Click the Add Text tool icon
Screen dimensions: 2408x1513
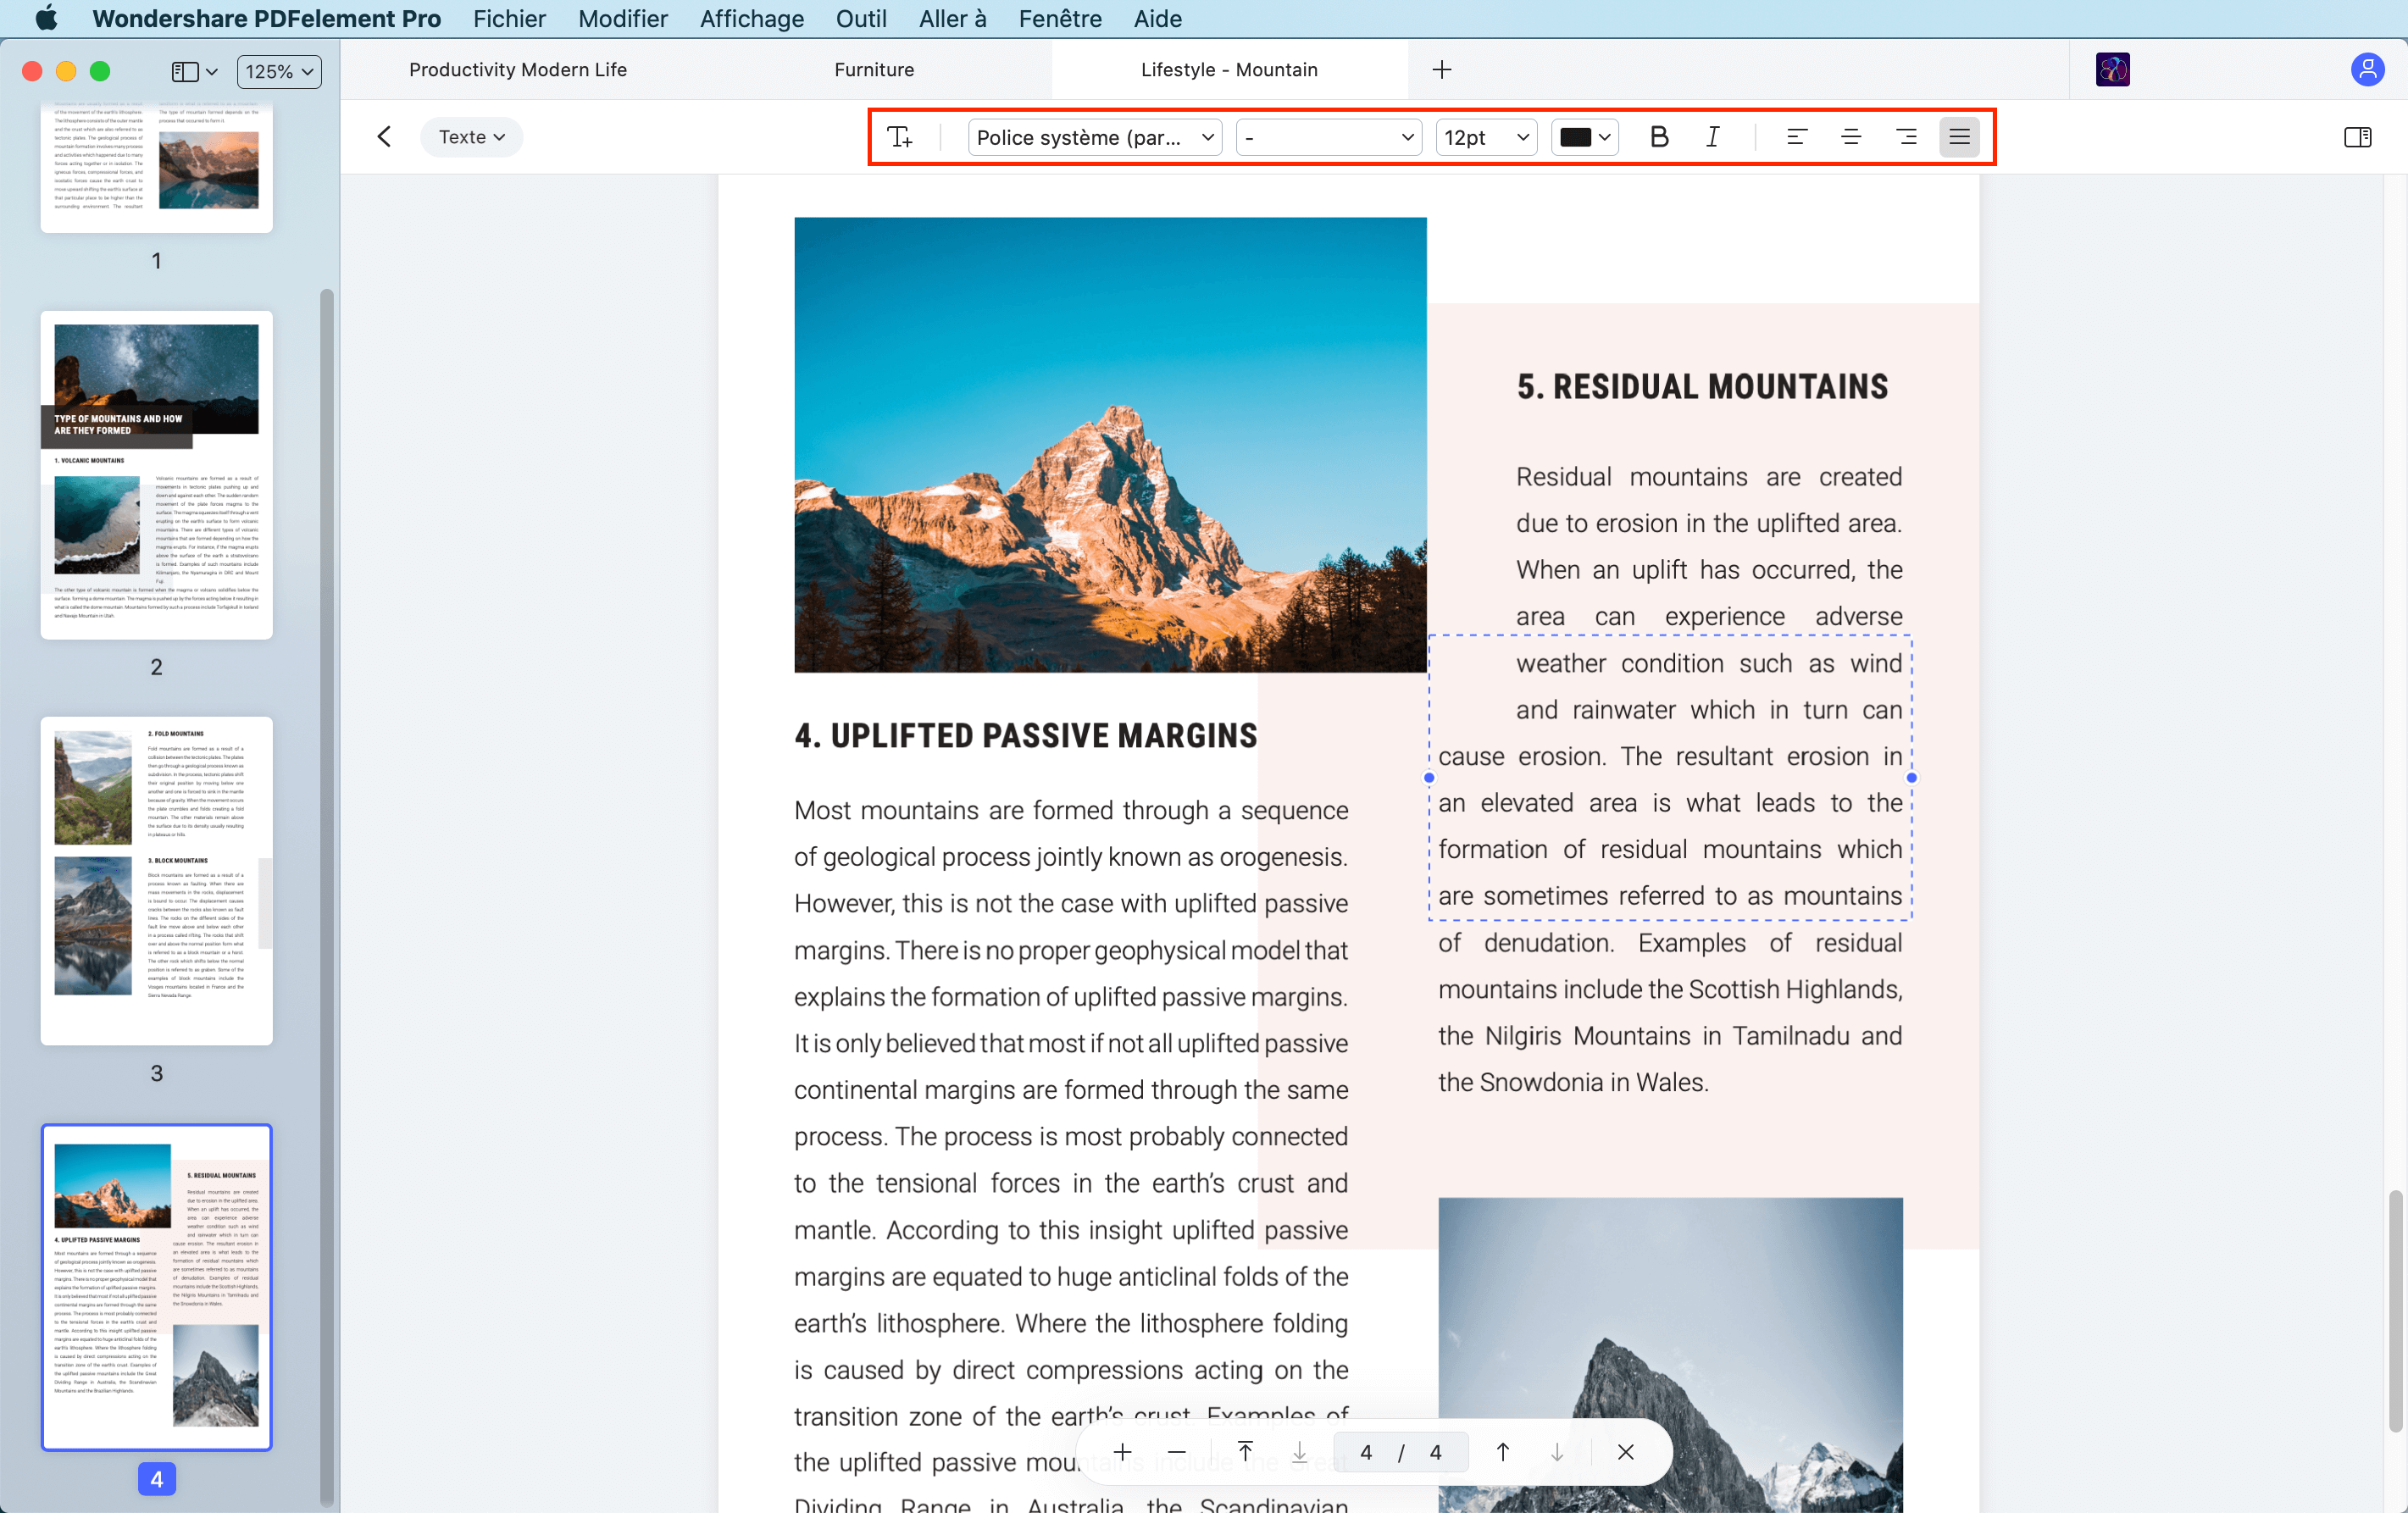pyautogui.click(x=901, y=136)
